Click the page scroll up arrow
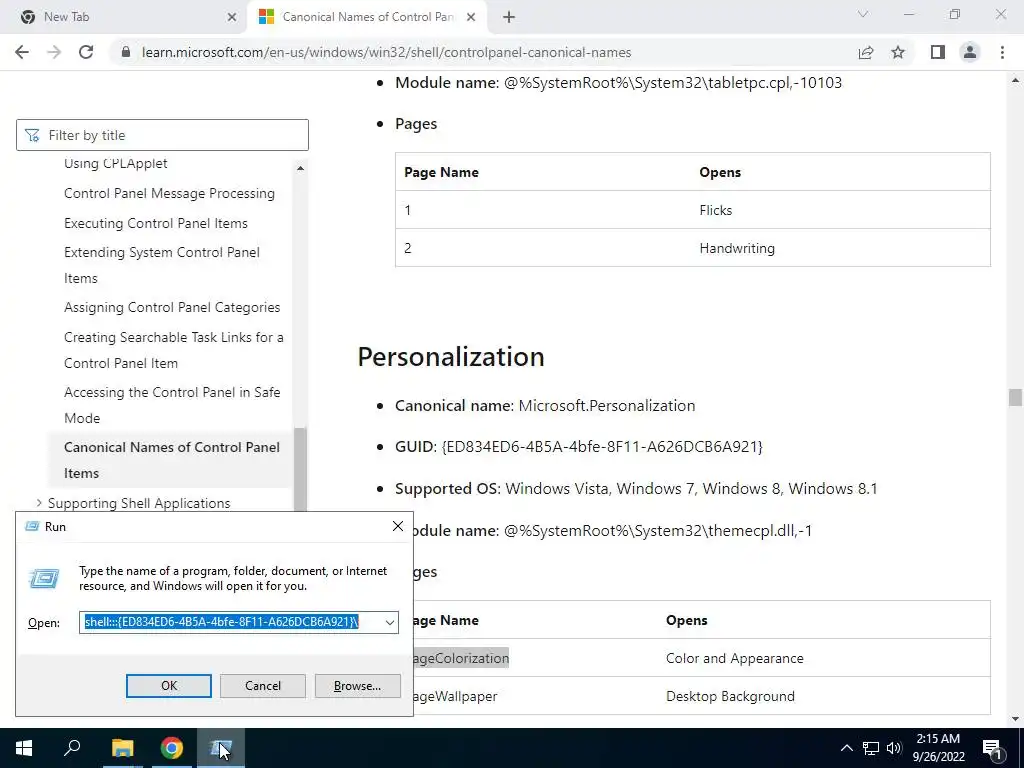1024x768 pixels. pos(1015,80)
